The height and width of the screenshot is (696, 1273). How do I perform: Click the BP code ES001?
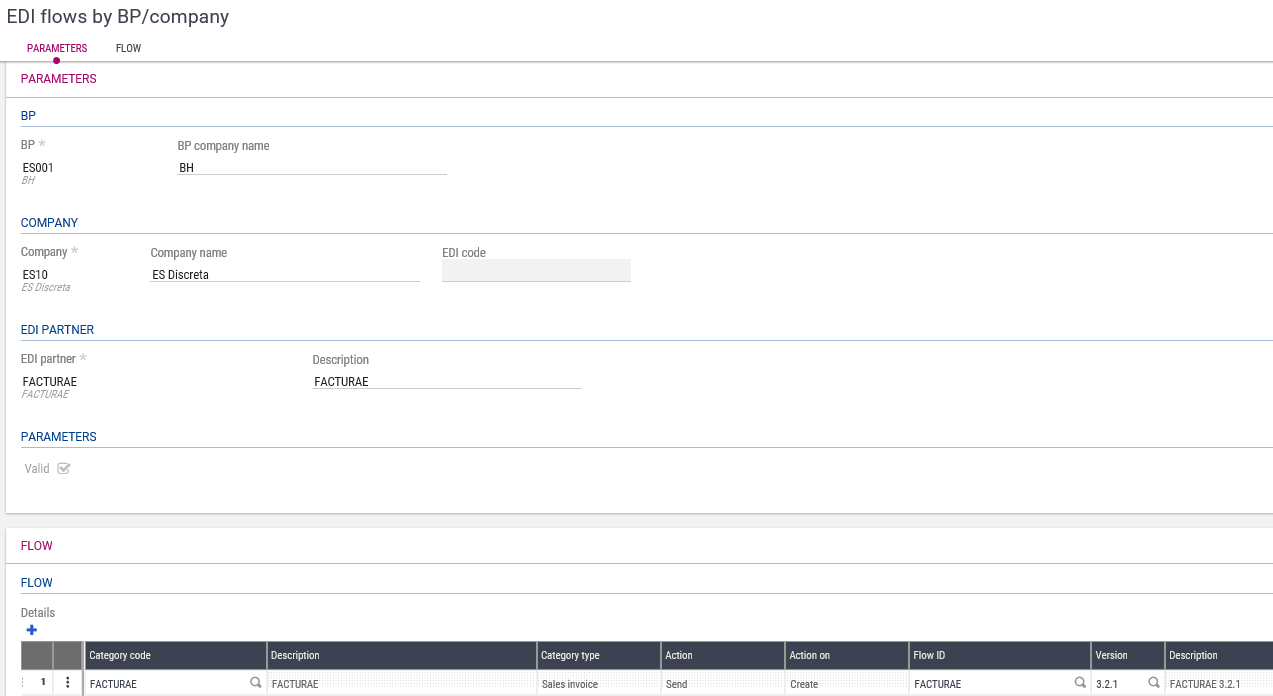tap(39, 168)
